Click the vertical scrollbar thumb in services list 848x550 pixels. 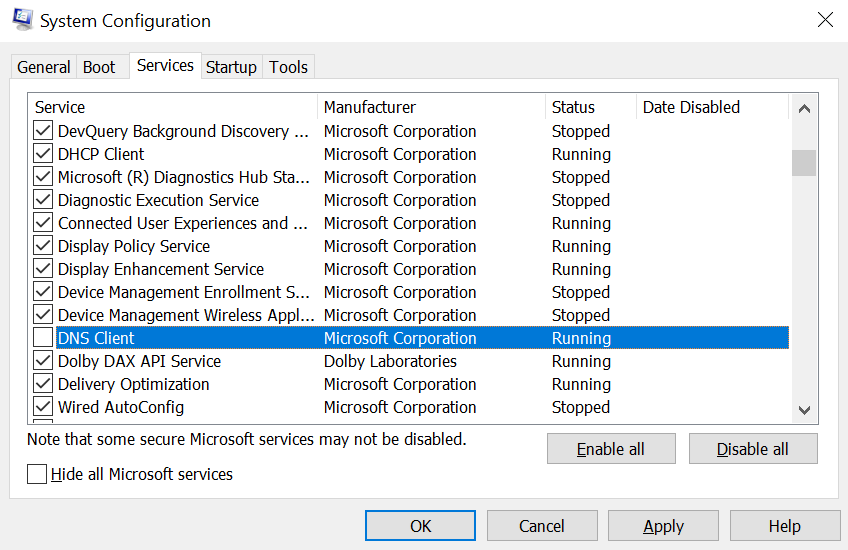coord(804,162)
